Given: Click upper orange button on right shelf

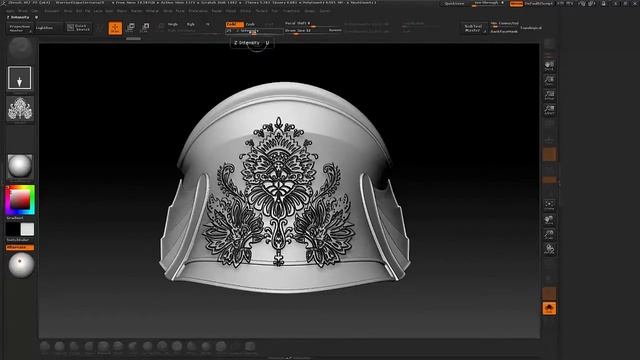Looking at the screenshot, I should pos(549,155).
